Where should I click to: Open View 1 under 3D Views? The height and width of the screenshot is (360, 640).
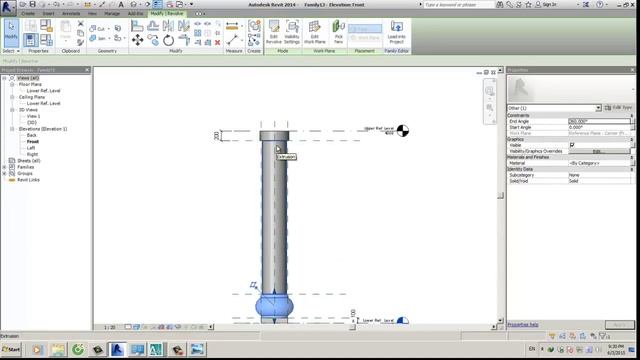[x=33, y=116]
